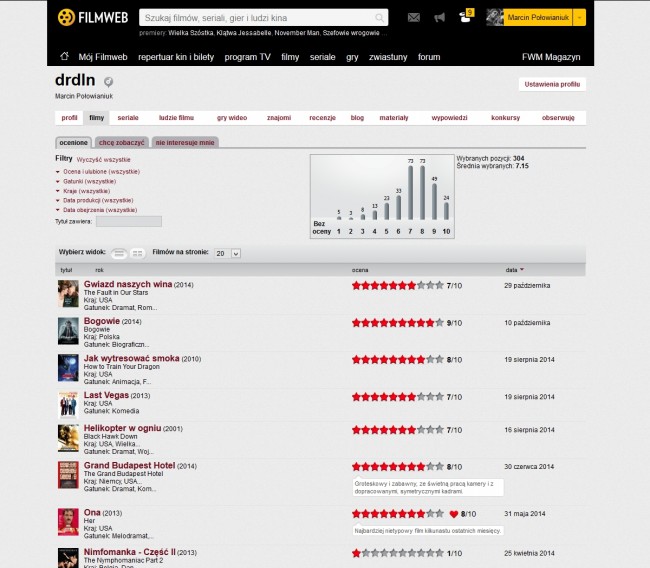Click the Tytuł zawiera input field
The width and height of the screenshot is (650, 568).
[129, 221]
